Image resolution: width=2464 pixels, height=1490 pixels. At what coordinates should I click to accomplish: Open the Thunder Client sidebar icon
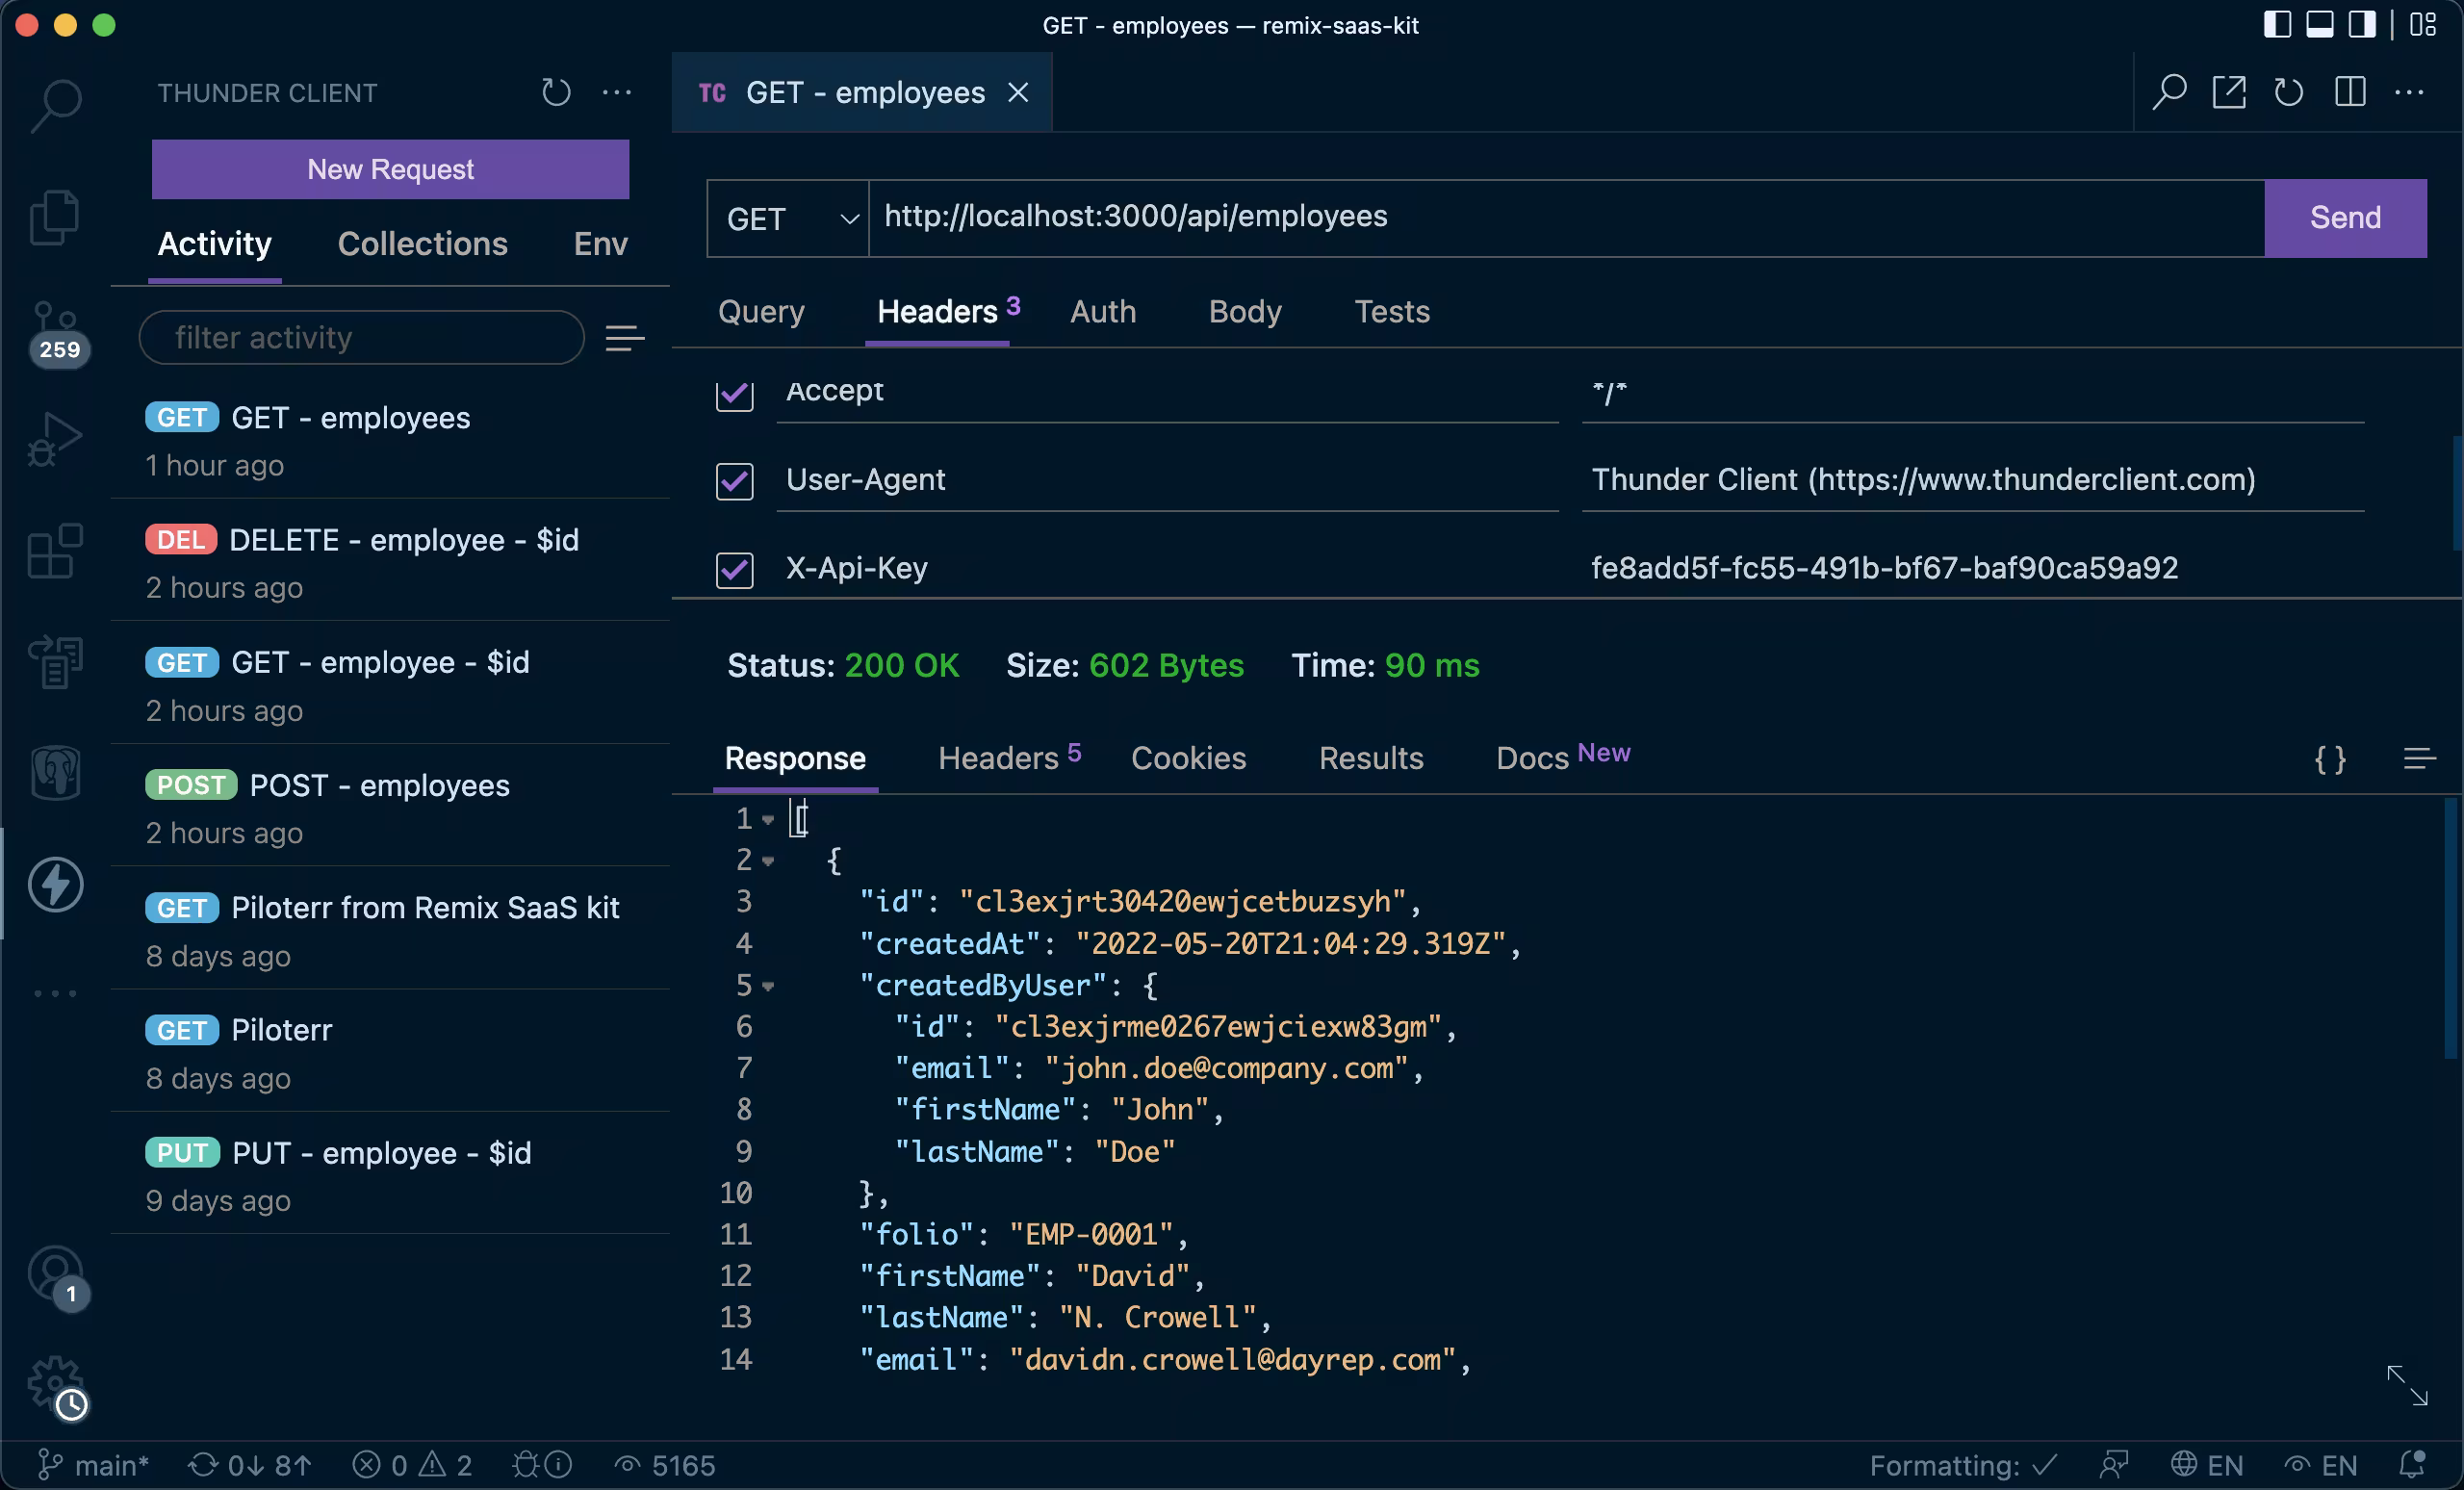coord(55,884)
